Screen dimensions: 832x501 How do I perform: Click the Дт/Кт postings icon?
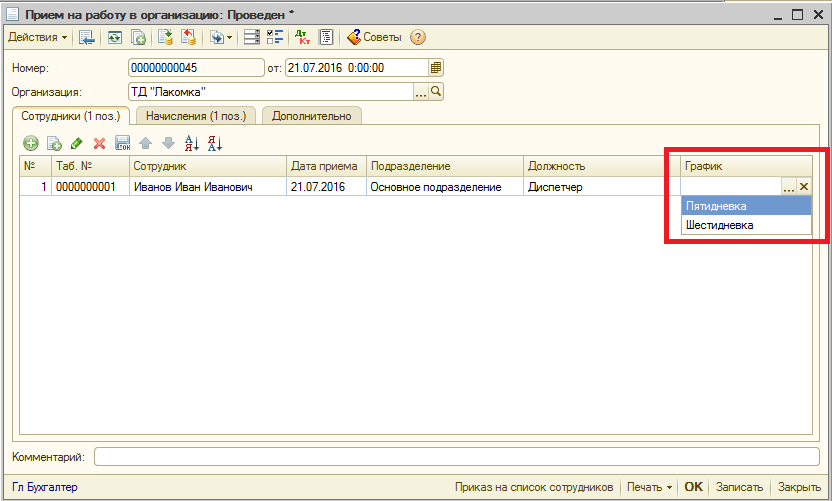coord(302,38)
